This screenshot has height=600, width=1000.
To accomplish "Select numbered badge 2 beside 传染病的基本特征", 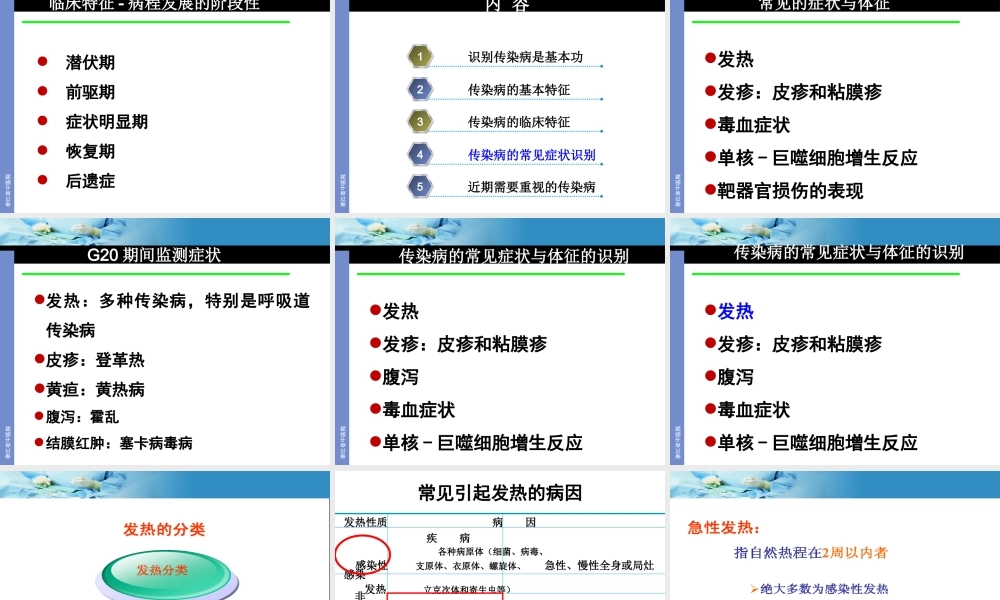I will coord(421,88).
